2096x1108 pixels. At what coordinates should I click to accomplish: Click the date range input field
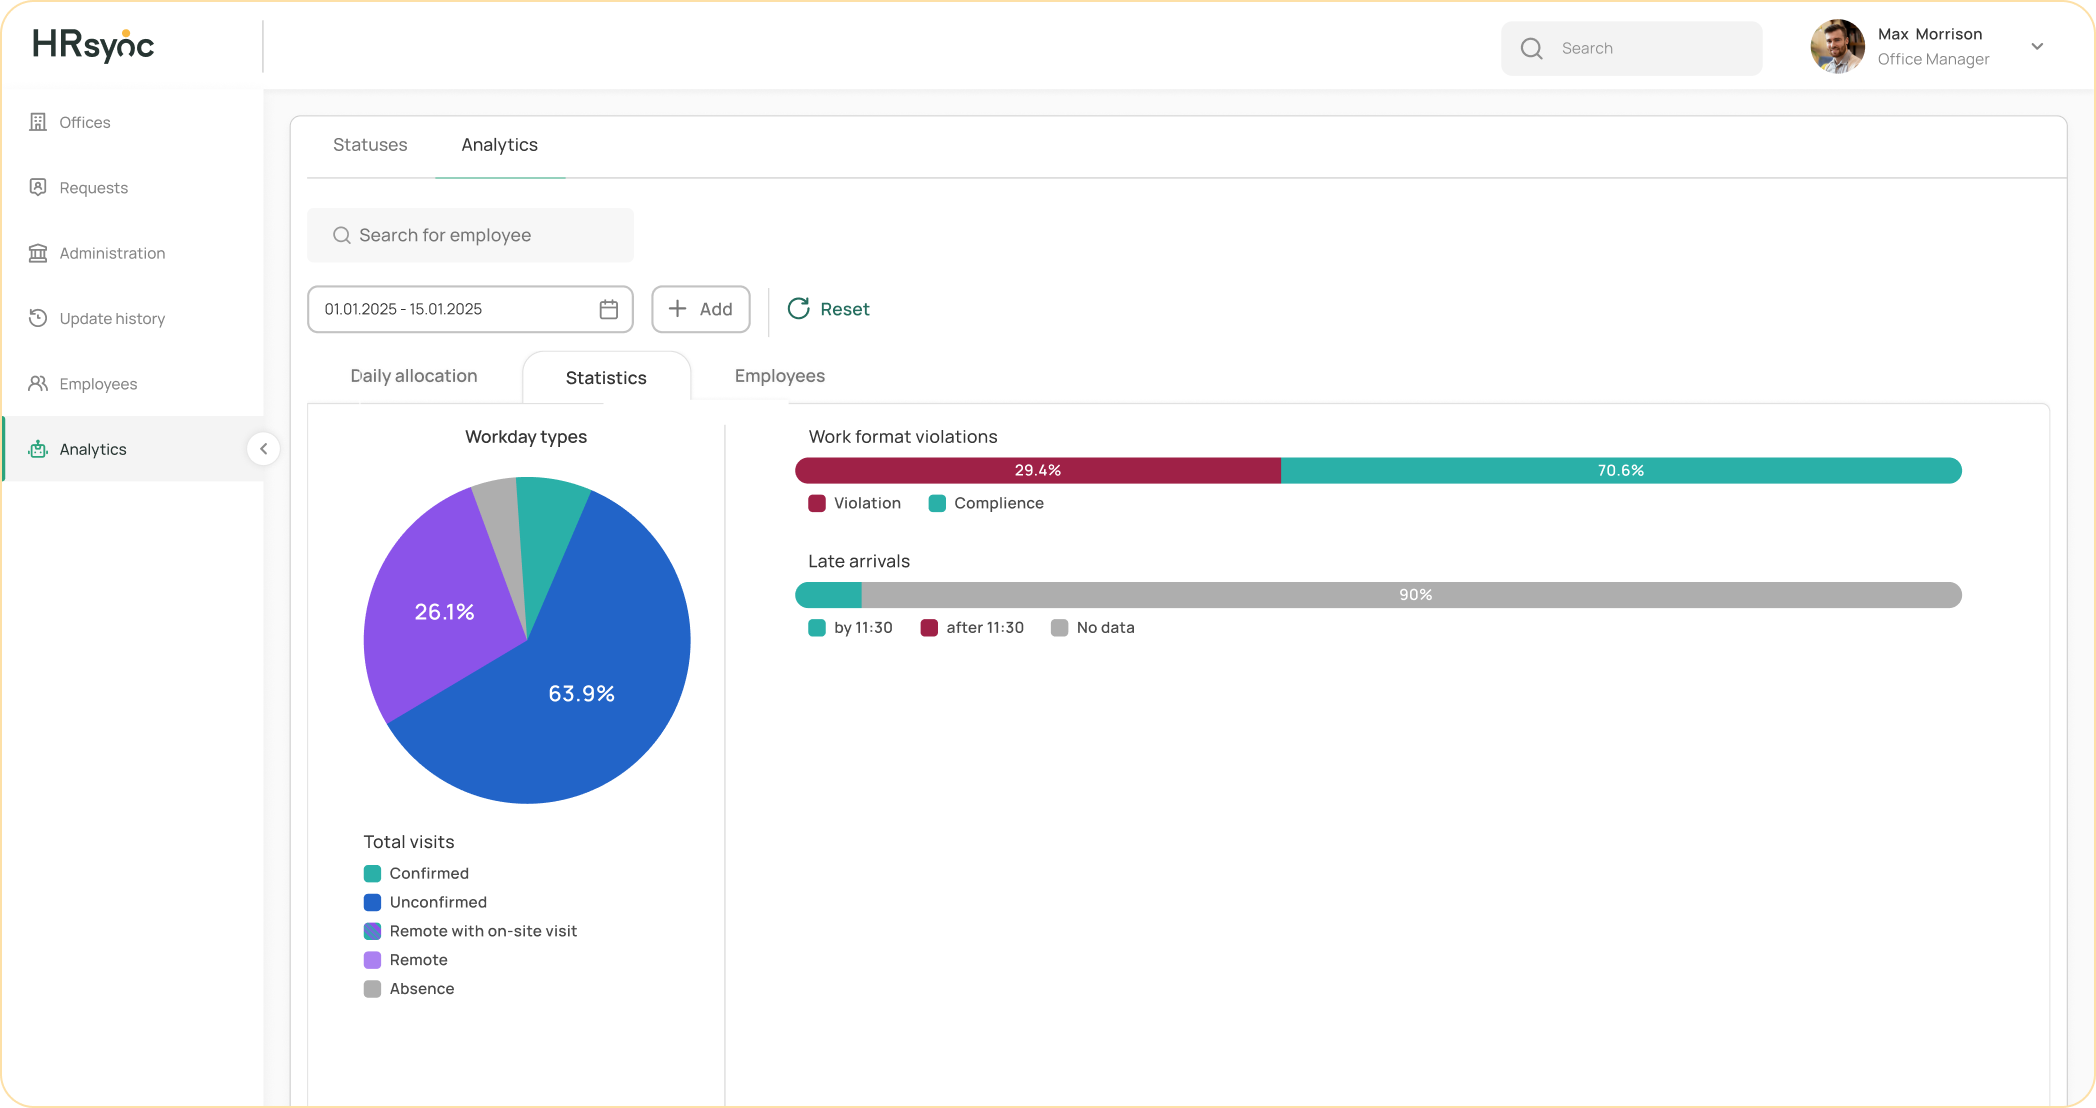click(x=470, y=308)
